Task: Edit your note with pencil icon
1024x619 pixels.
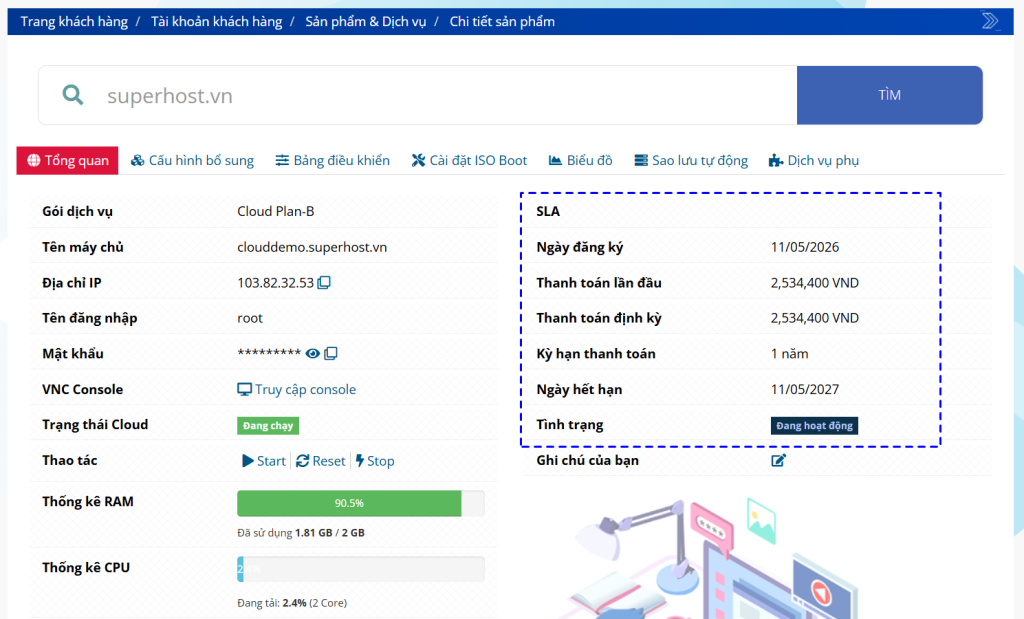Action: pyautogui.click(x=778, y=460)
